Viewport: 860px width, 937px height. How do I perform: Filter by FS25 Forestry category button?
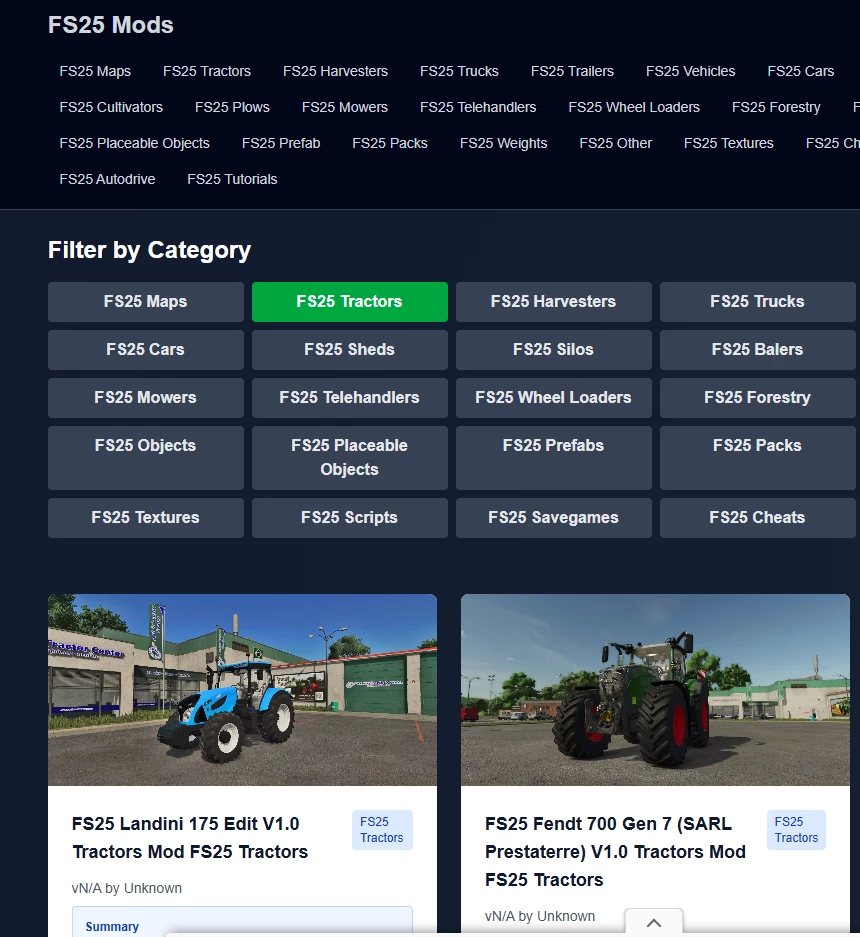[757, 397]
